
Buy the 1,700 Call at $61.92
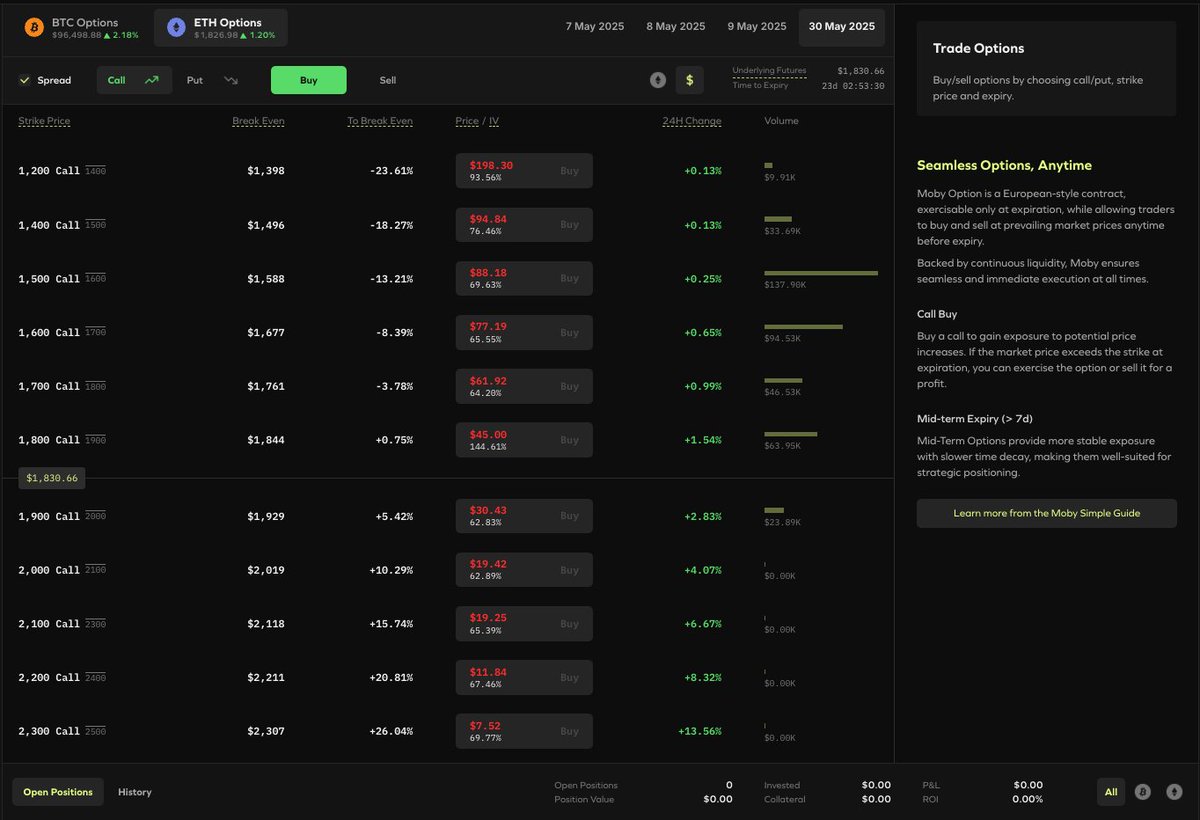click(x=524, y=387)
